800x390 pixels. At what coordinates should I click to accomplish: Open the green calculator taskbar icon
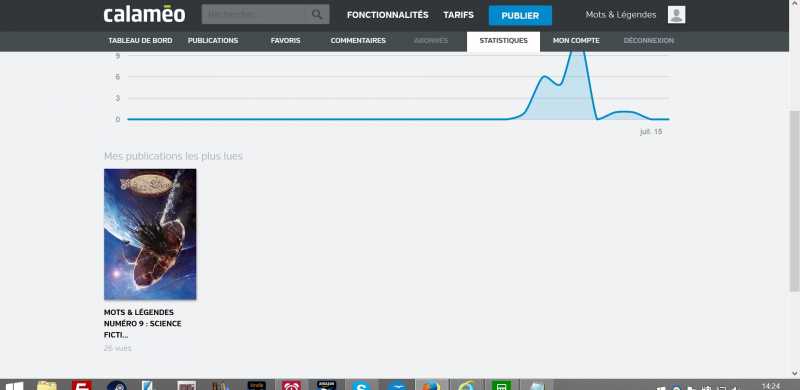coord(502,385)
